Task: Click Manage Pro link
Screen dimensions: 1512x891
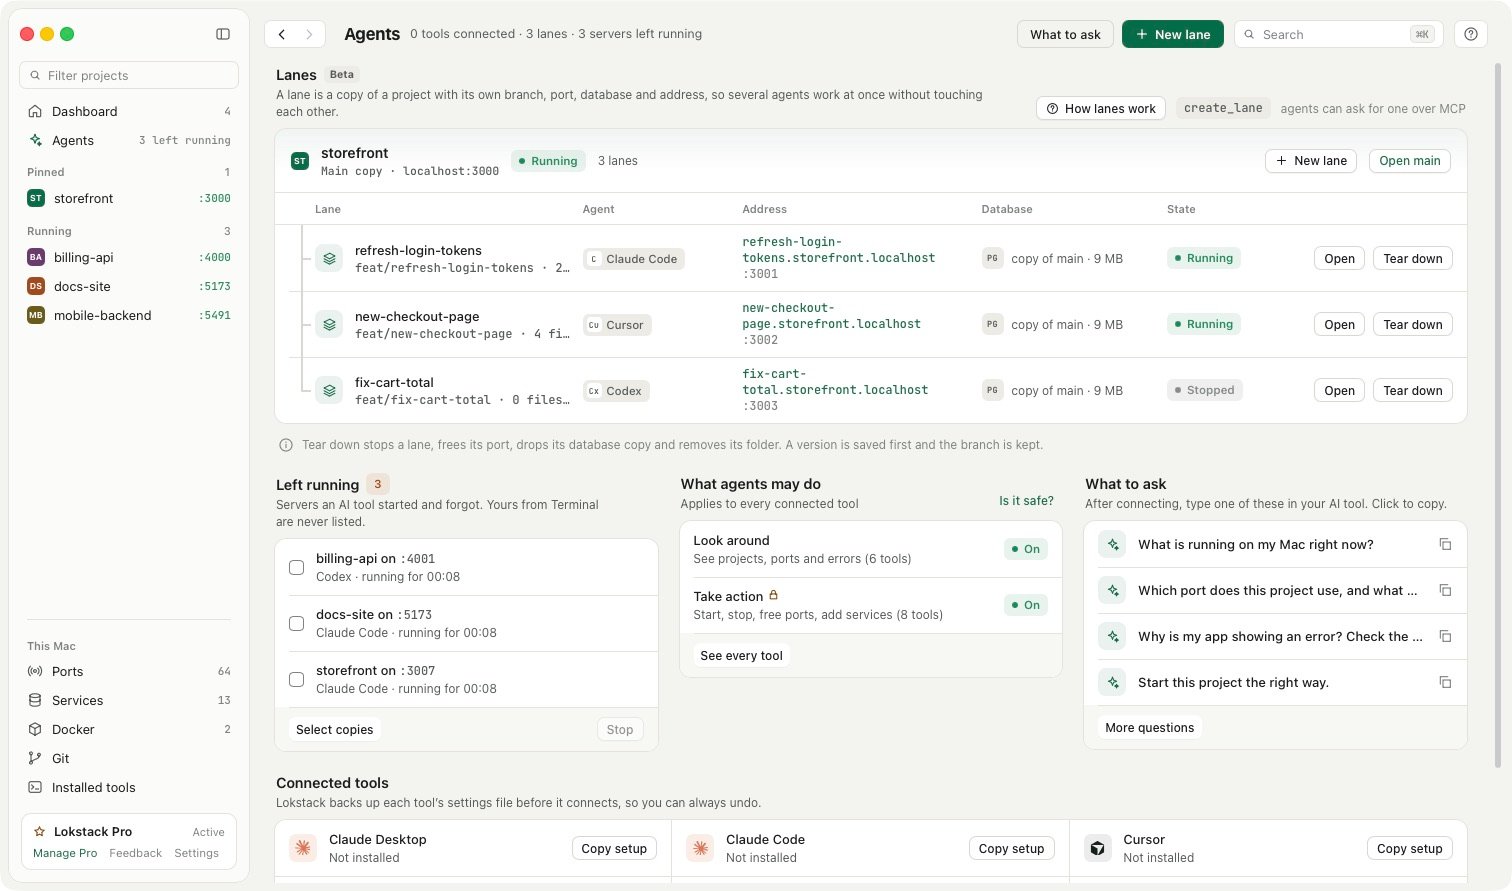Action: point(65,853)
